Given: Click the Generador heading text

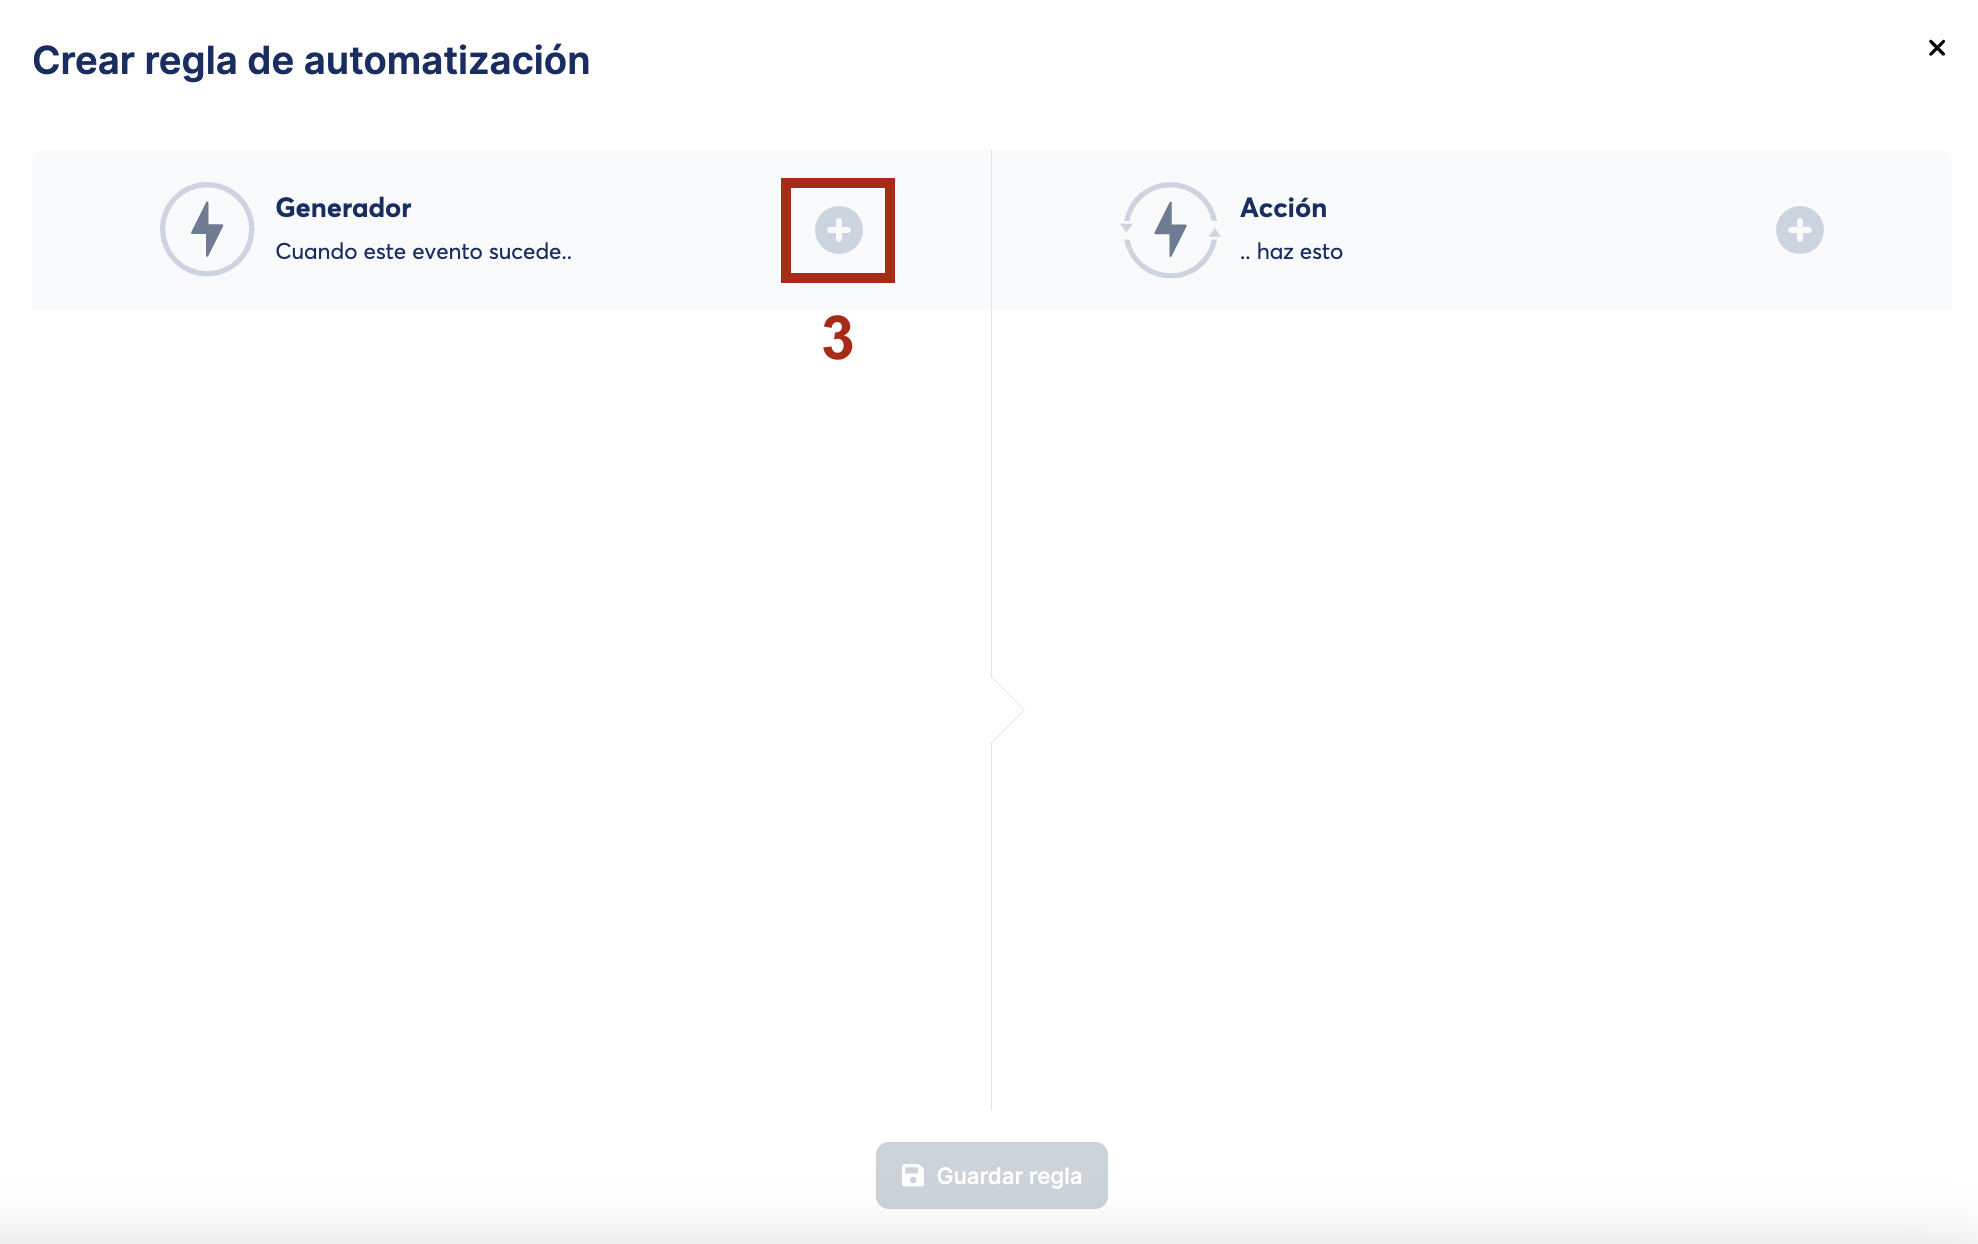Looking at the screenshot, I should 343,208.
